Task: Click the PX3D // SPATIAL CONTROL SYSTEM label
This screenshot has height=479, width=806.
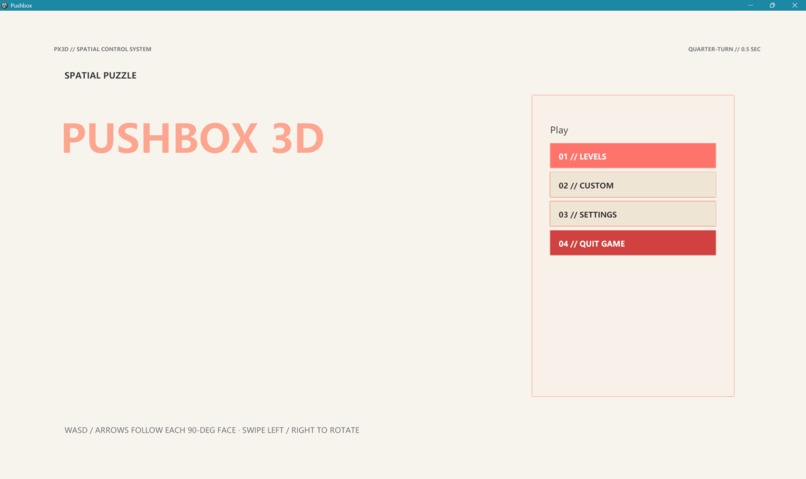Action: click(102, 49)
